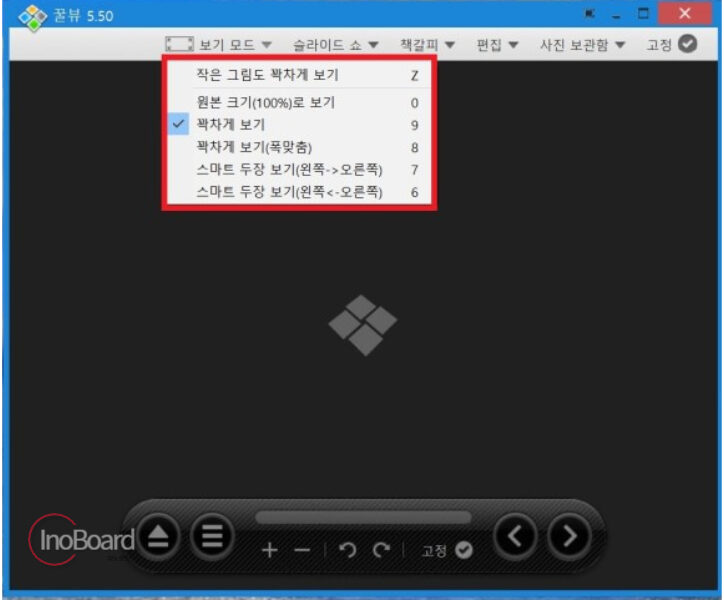Click the view mode rectangle icon
This screenshot has height=600, width=724.
click(180, 44)
